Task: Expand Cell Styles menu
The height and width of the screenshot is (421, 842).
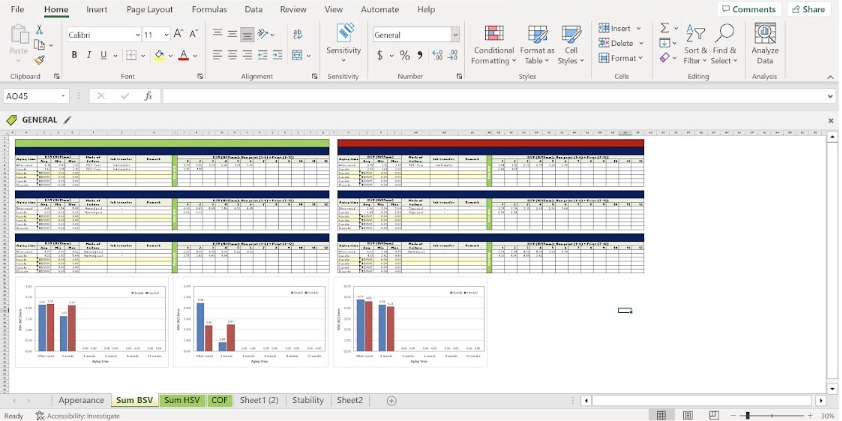Action: [x=571, y=45]
